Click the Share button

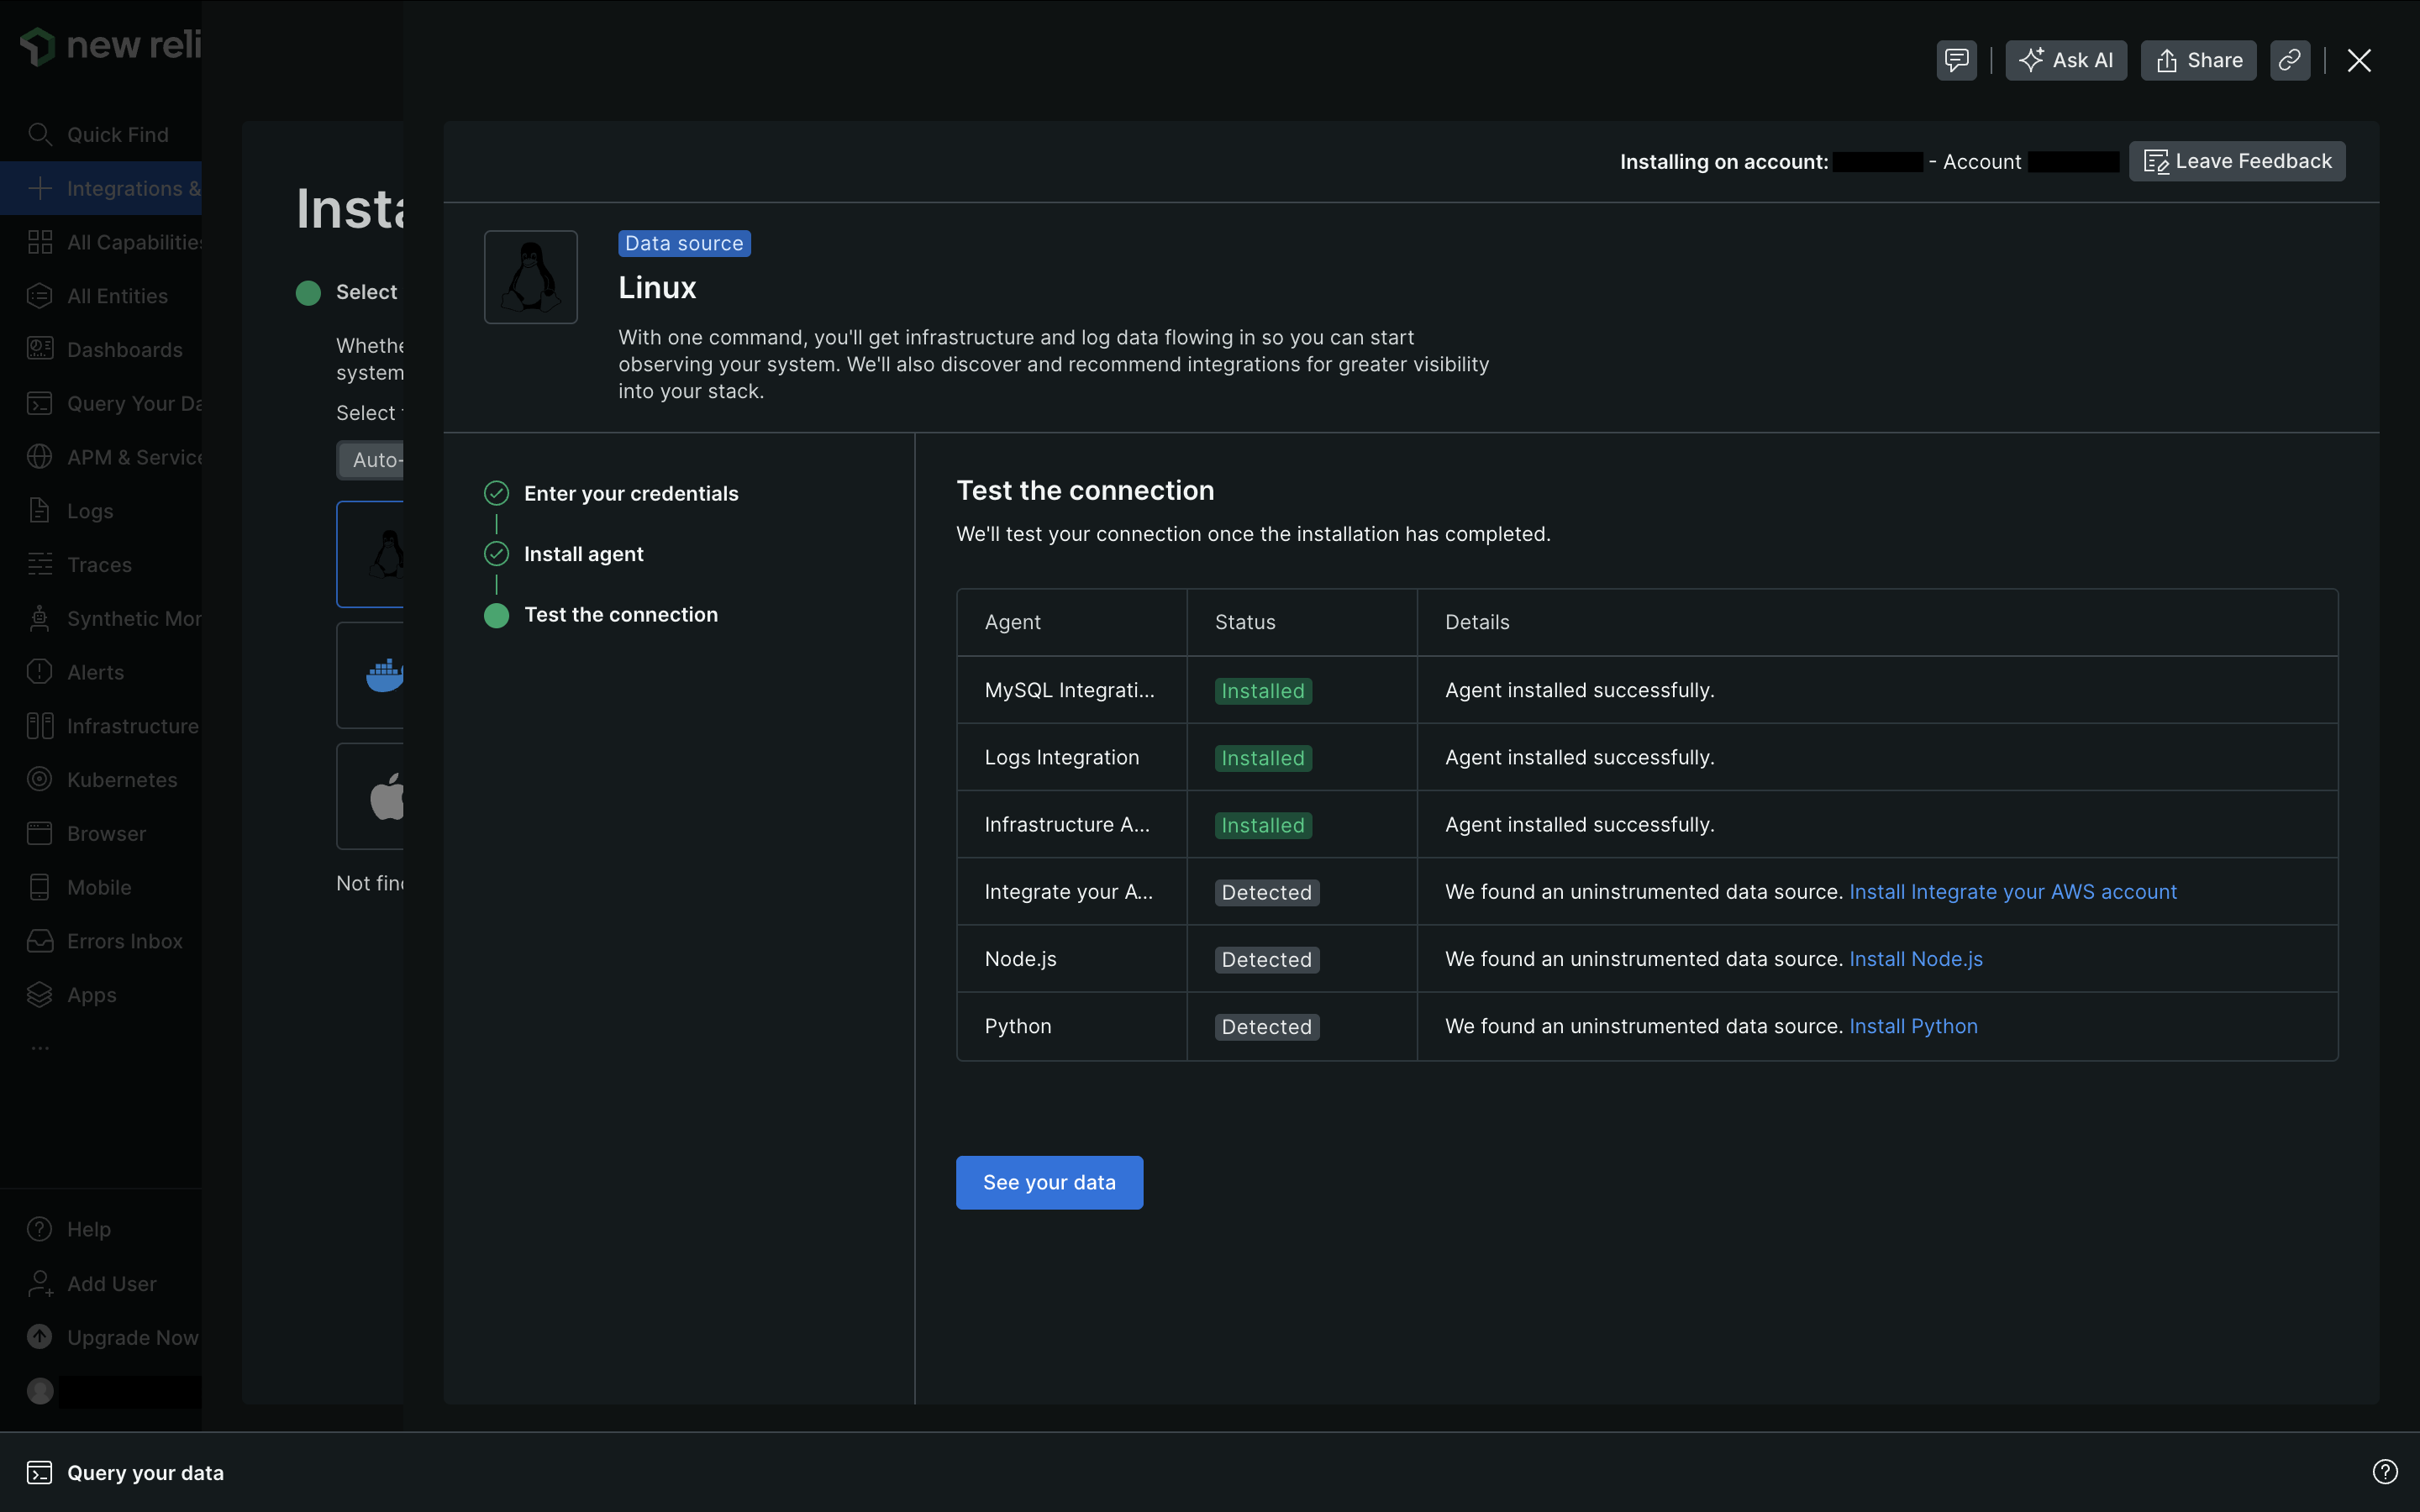pos(2198,60)
